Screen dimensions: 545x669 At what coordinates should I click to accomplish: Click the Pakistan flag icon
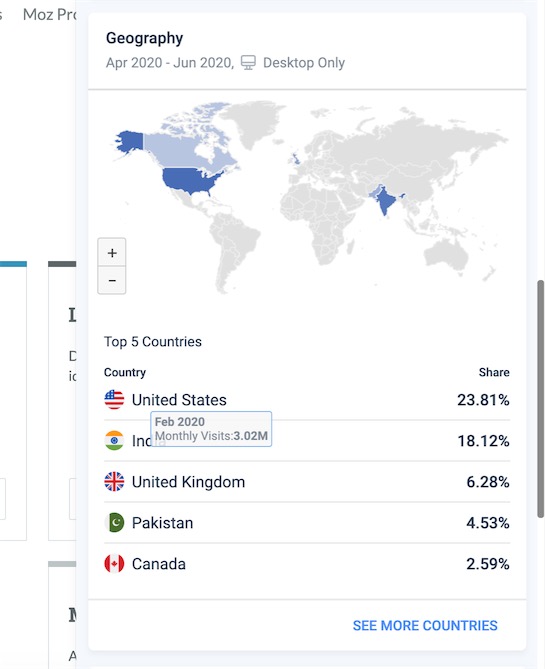(x=114, y=523)
